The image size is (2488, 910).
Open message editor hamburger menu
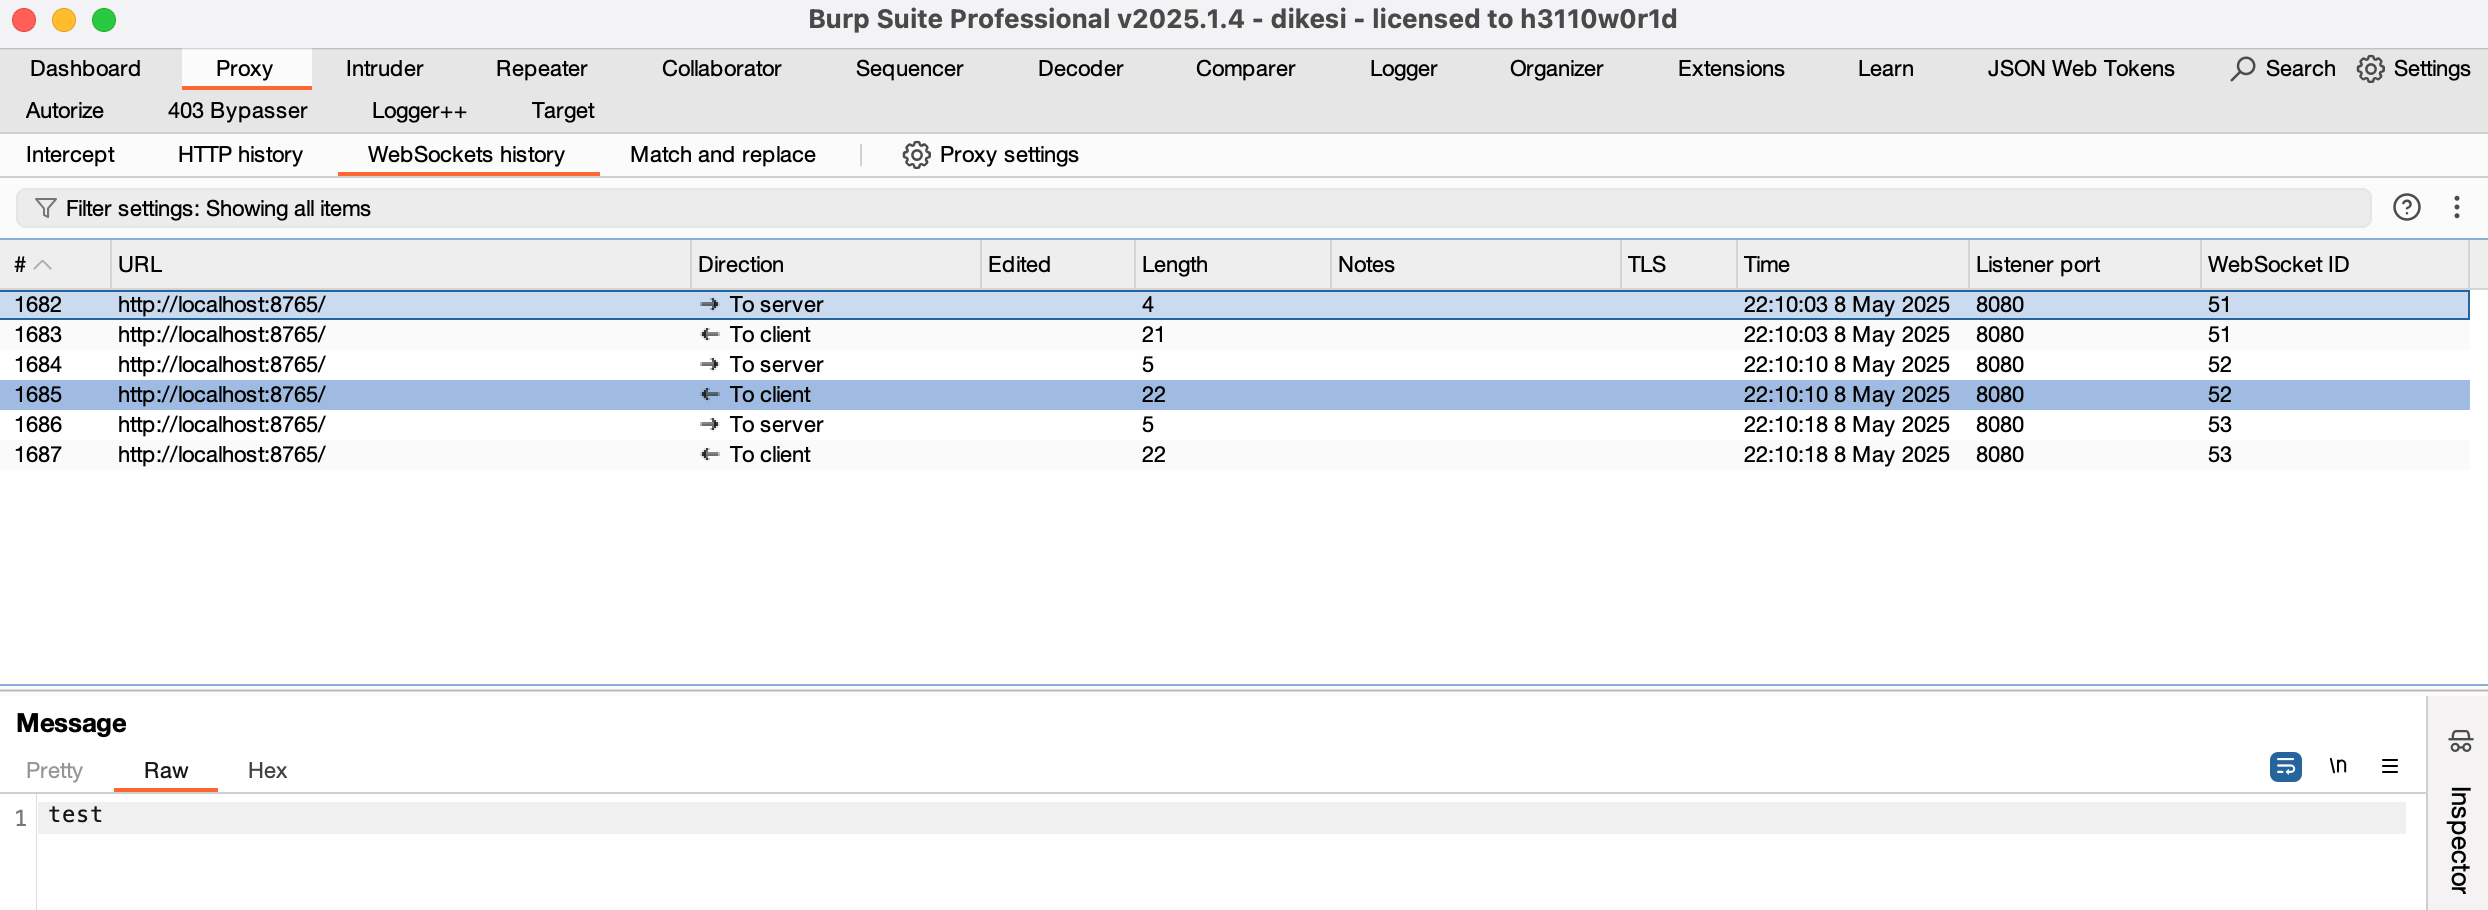pos(2390,766)
